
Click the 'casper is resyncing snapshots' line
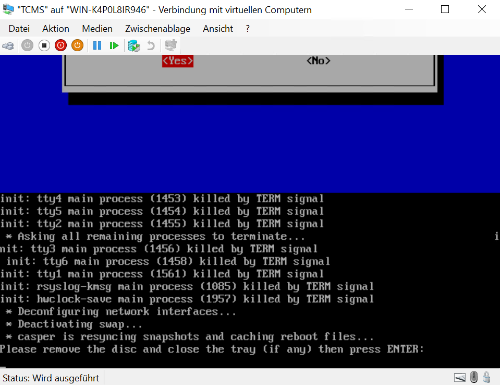tap(190, 337)
